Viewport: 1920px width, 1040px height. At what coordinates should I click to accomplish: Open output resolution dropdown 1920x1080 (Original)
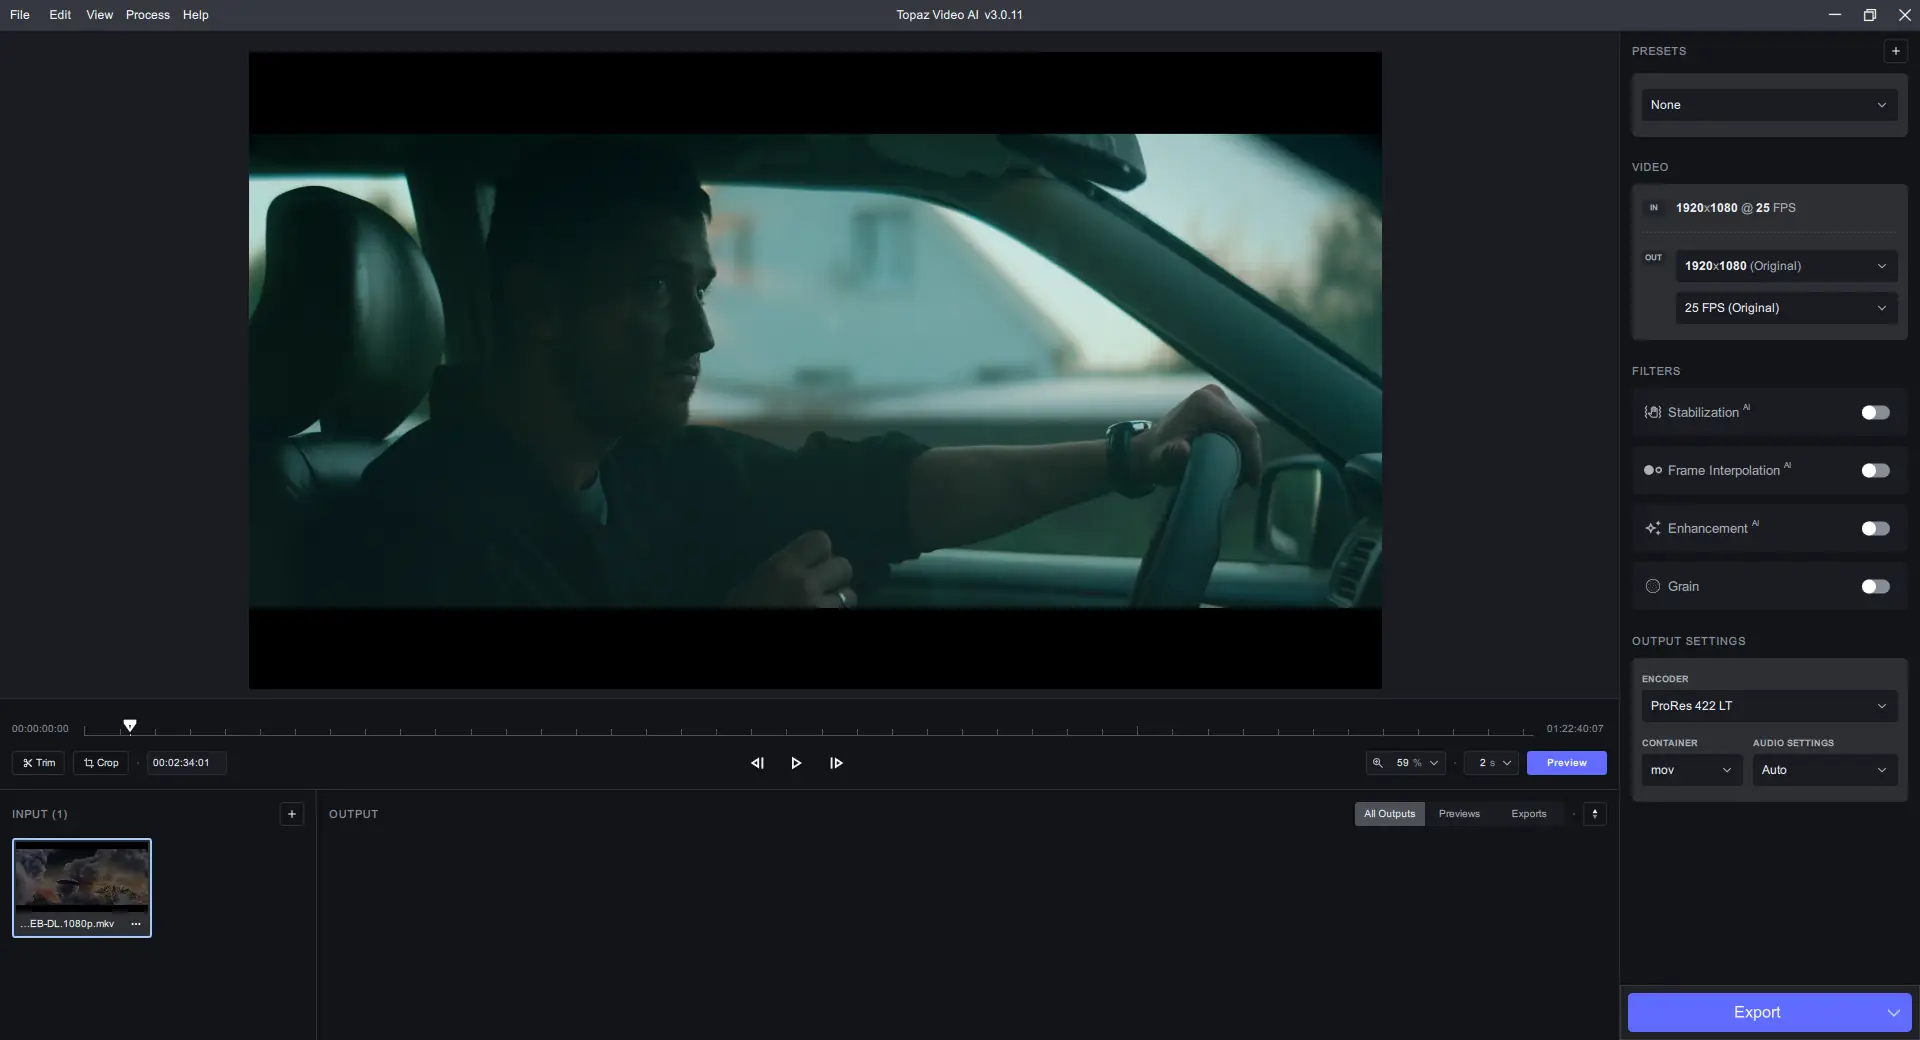point(1785,266)
